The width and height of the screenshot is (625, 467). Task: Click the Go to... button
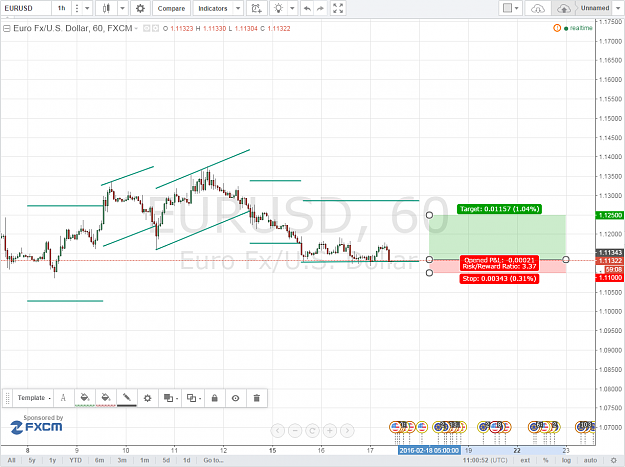pyautogui.click(x=214, y=460)
